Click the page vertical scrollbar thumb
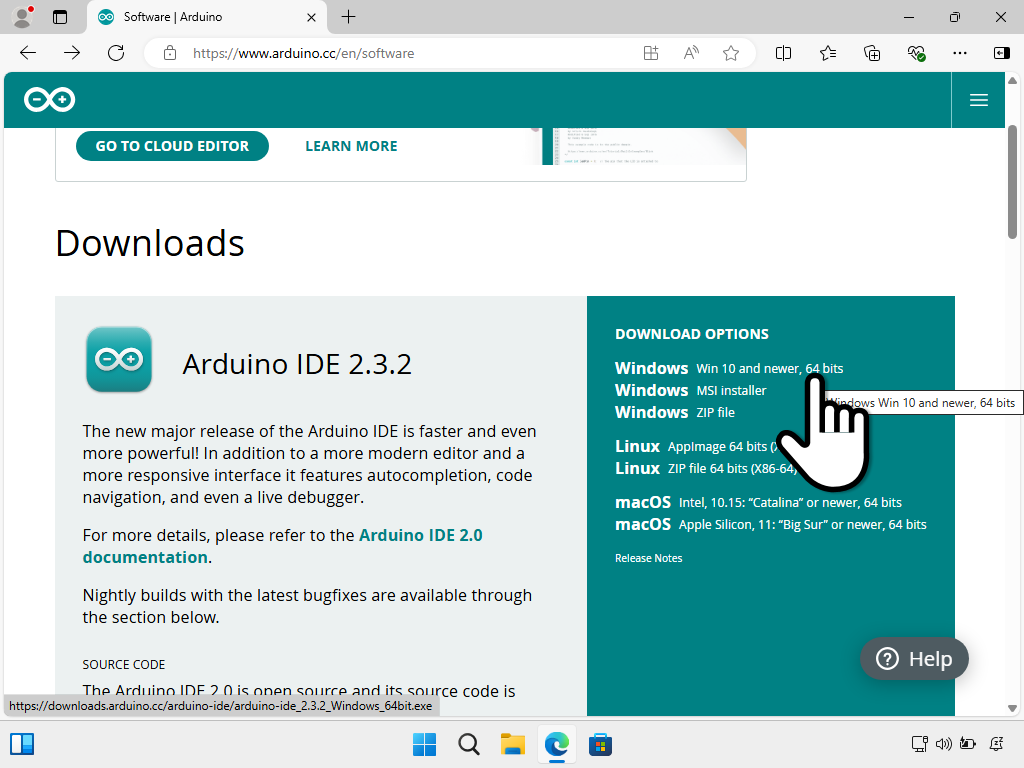1024x768 pixels. point(1012,182)
